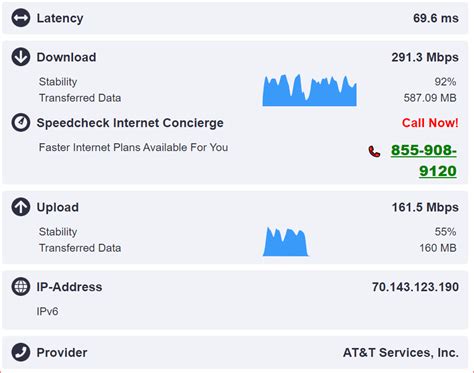474x373 pixels.
Task: Select the 291.3 Mbps download result
Action: [425, 57]
